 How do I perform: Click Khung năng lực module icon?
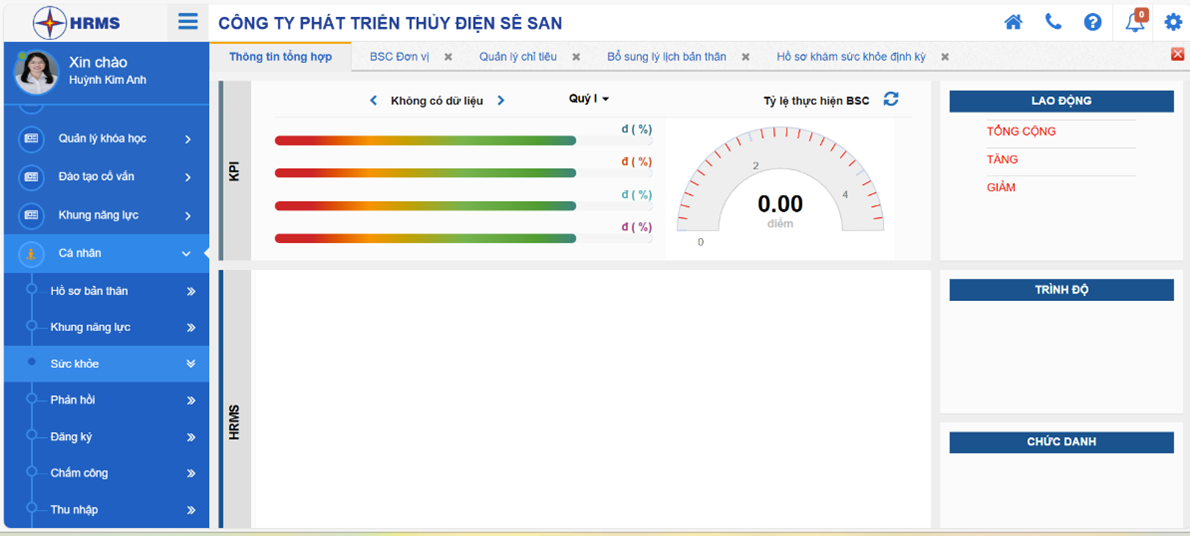(x=31, y=216)
